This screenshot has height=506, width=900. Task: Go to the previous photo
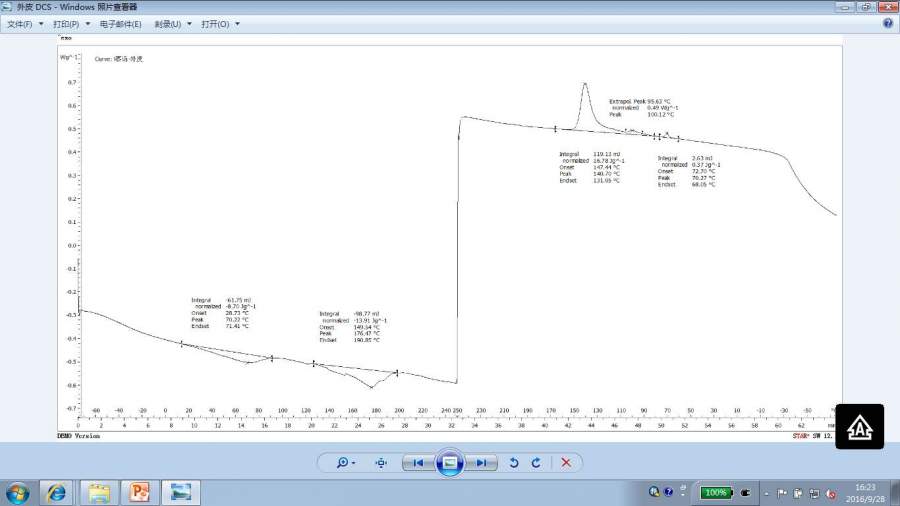point(418,462)
